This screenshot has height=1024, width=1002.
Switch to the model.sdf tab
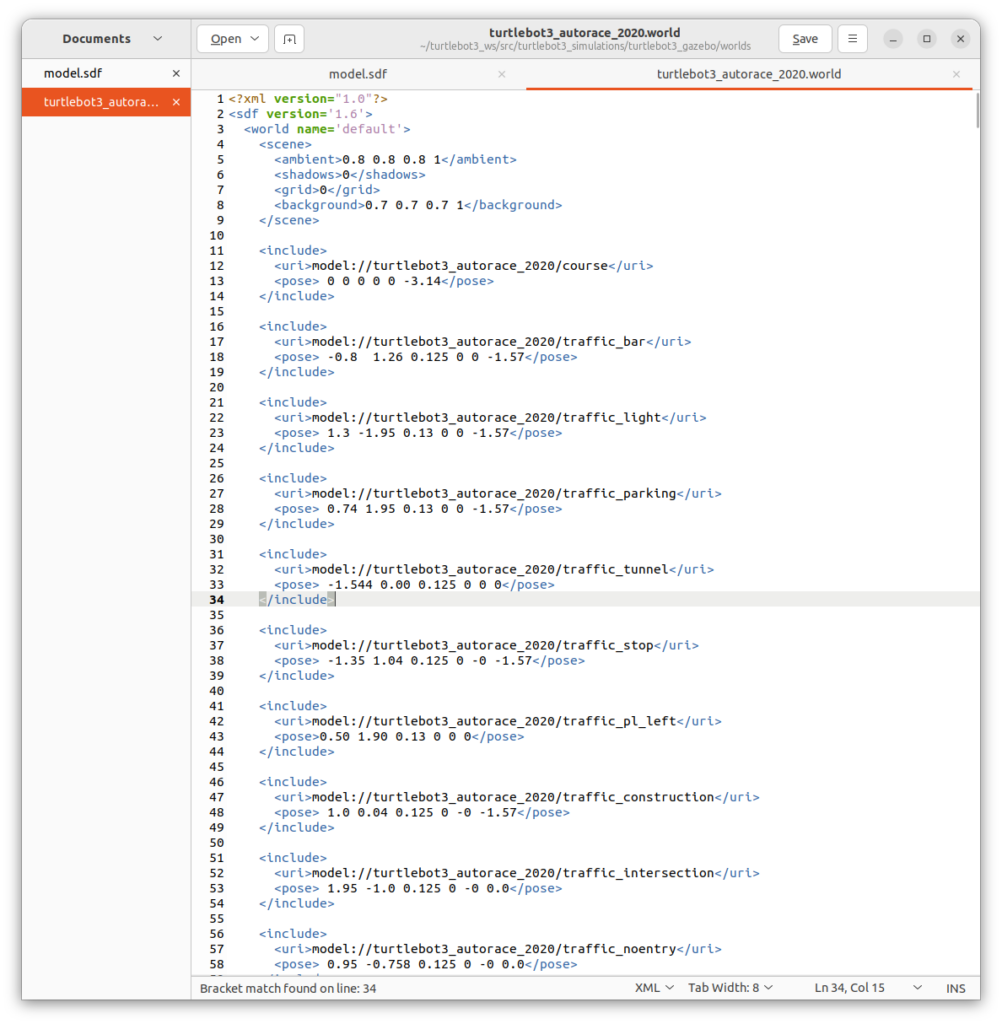pos(358,74)
